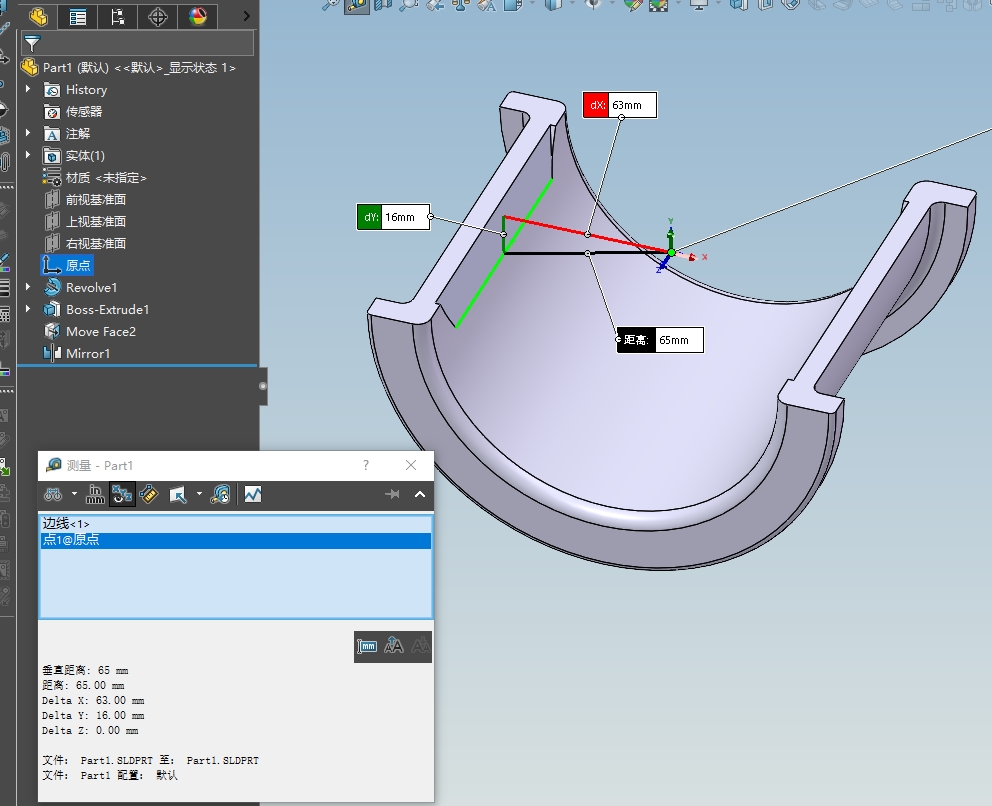The width and height of the screenshot is (992, 806).
Task: Expand the 实体(1) solid bodies folder
Action: tap(28, 155)
